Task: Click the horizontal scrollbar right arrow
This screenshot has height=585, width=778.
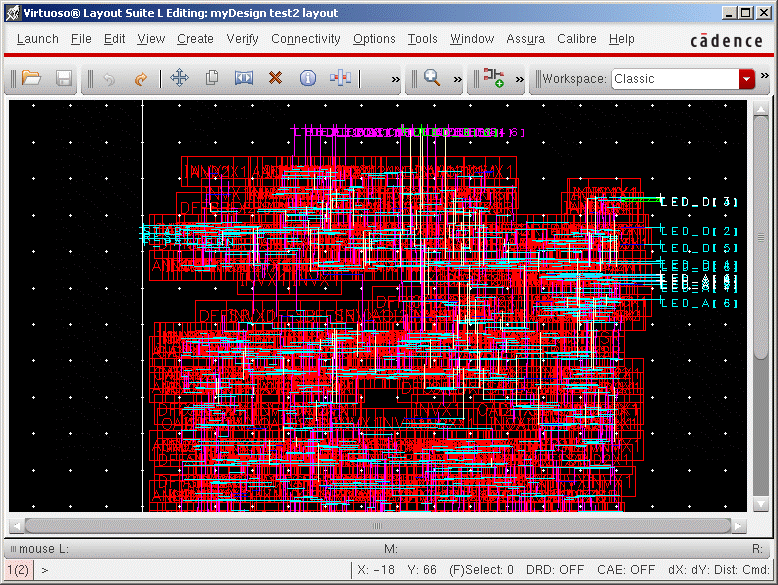Action: point(739,525)
